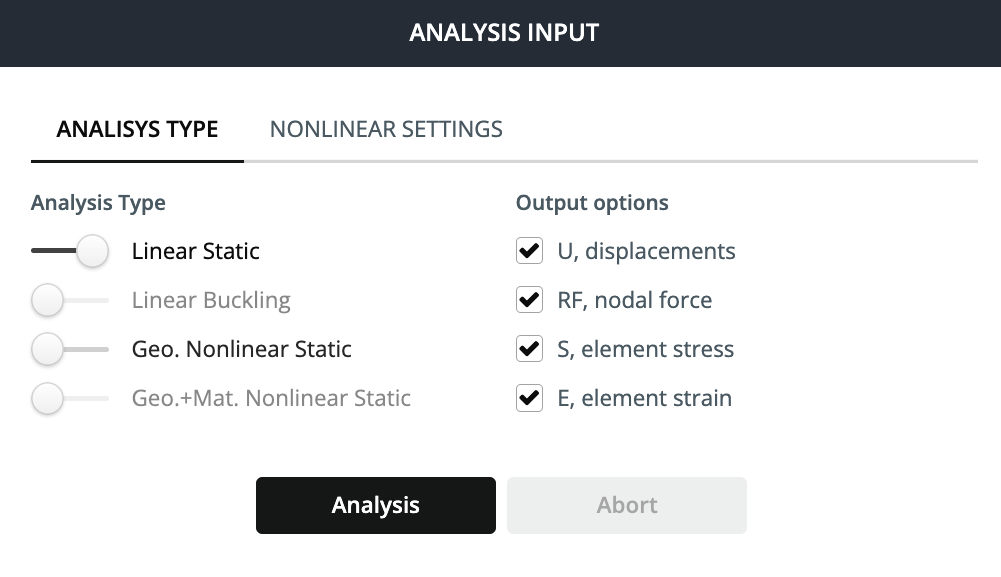The image size is (1001, 577).
Task: Switch to the ANALISYS TYPE tab
Action: [137, 130]
